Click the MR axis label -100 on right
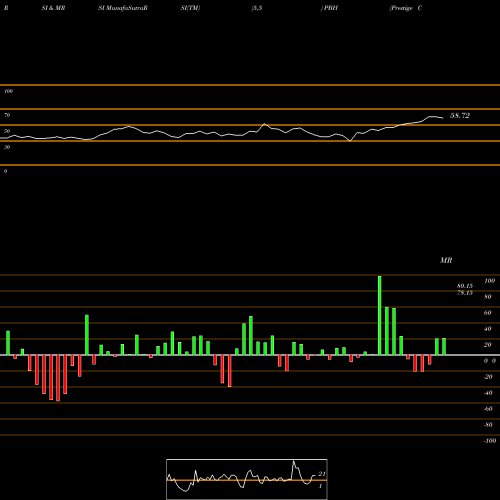This screenshot has height=500, width=500. (x=490, y=441)
